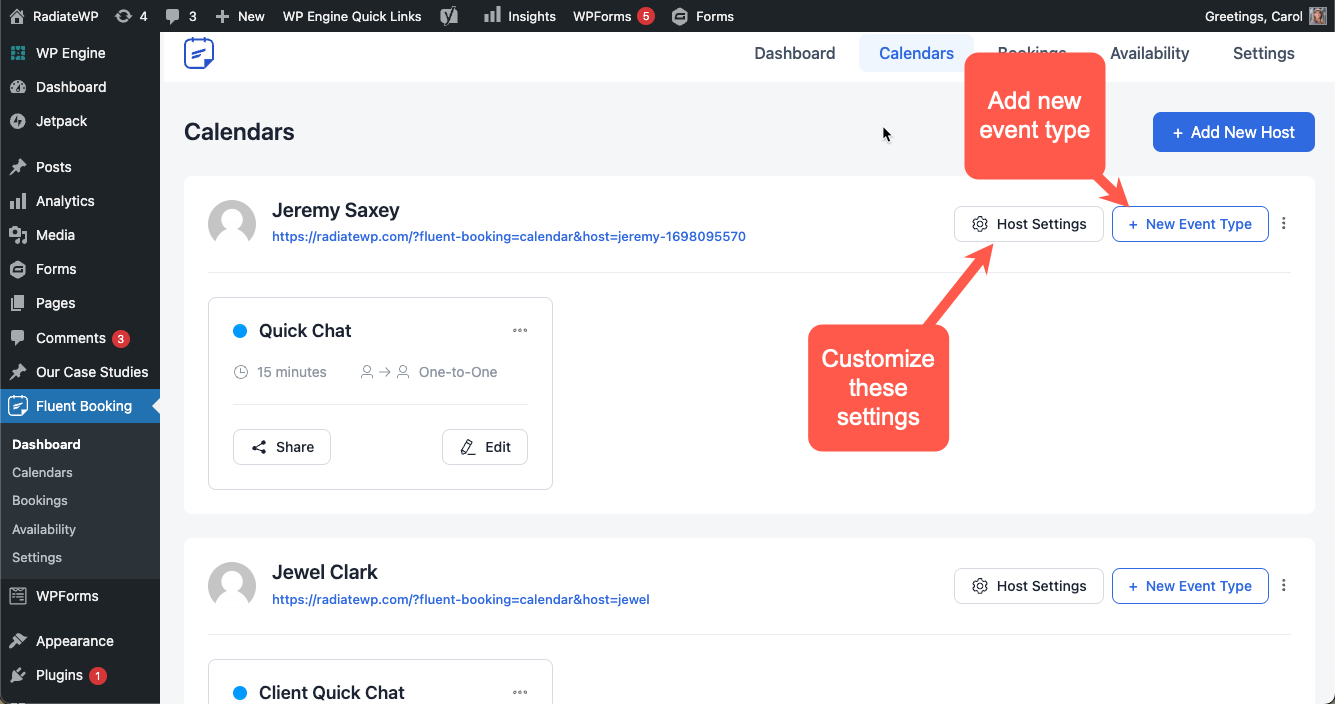Click the Yoast SEO icon in admin bar
The image size is (1335, 704).
[449, 16]
